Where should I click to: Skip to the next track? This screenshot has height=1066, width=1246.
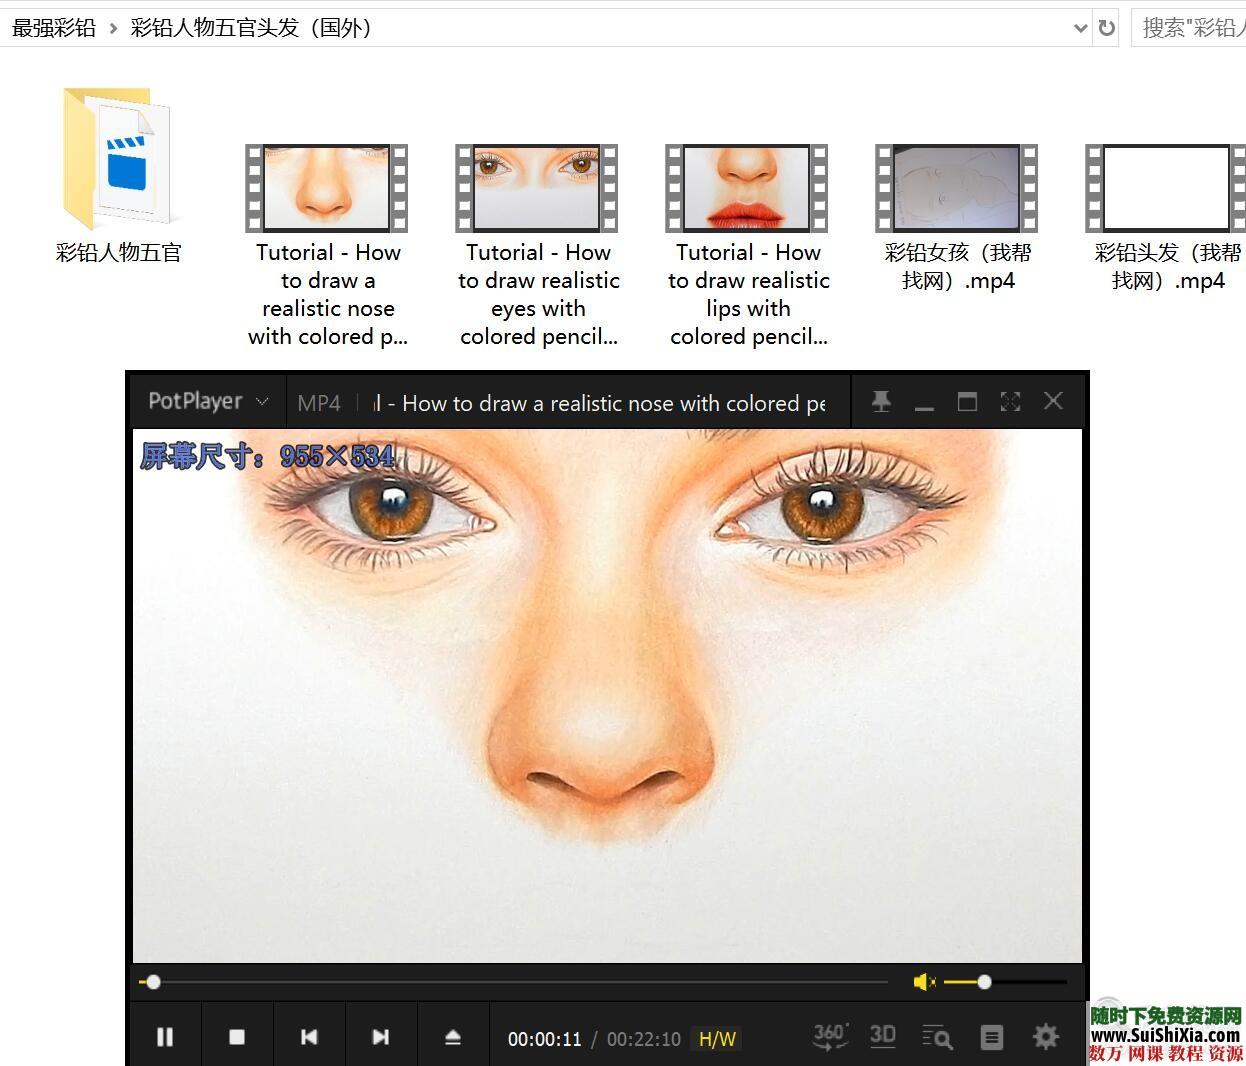(x=380, y=1037)
